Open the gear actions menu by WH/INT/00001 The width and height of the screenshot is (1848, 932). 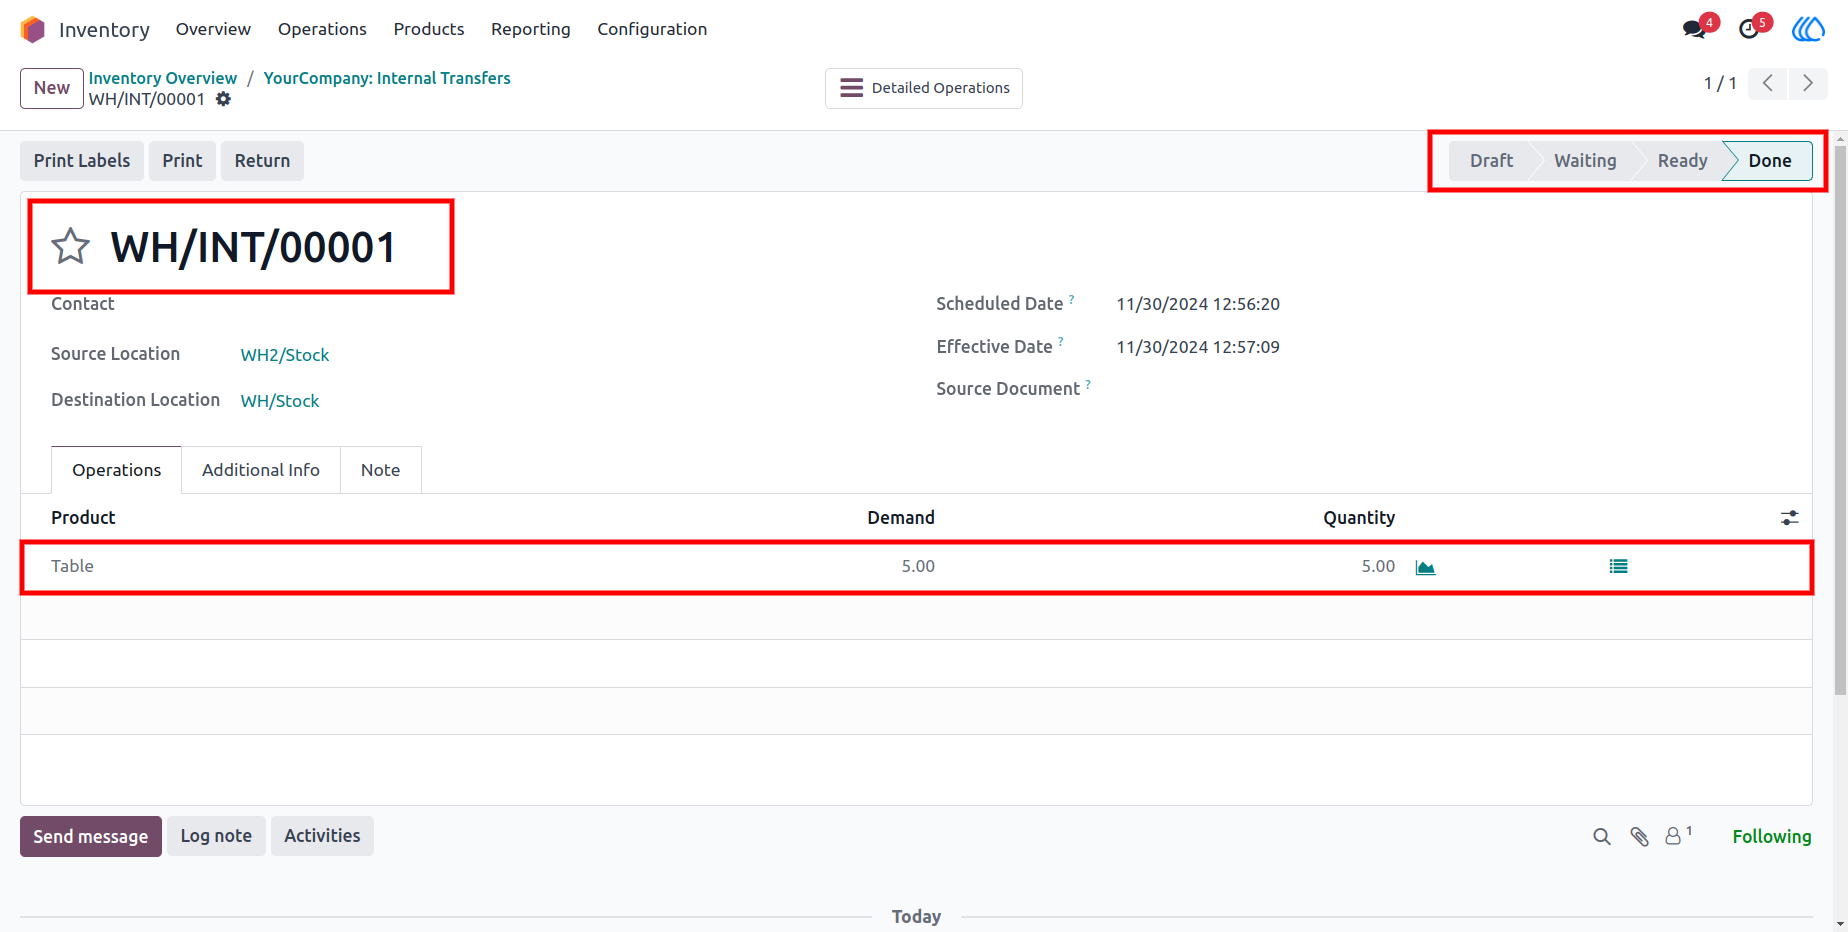pos(223,99)
